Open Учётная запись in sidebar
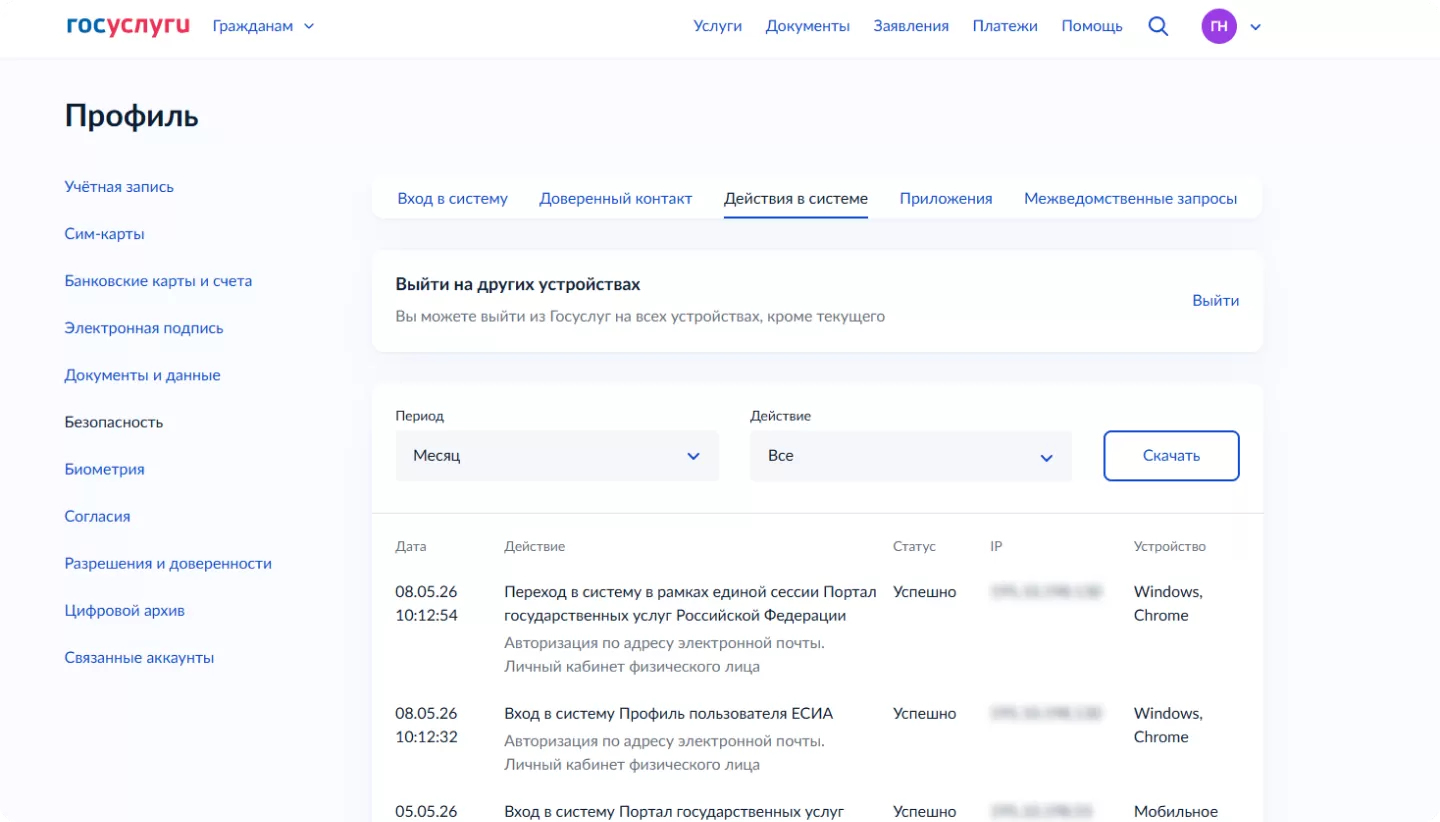Image resolution: width=1440 pixels, height=822 pixels. click(x=119, y=187)
